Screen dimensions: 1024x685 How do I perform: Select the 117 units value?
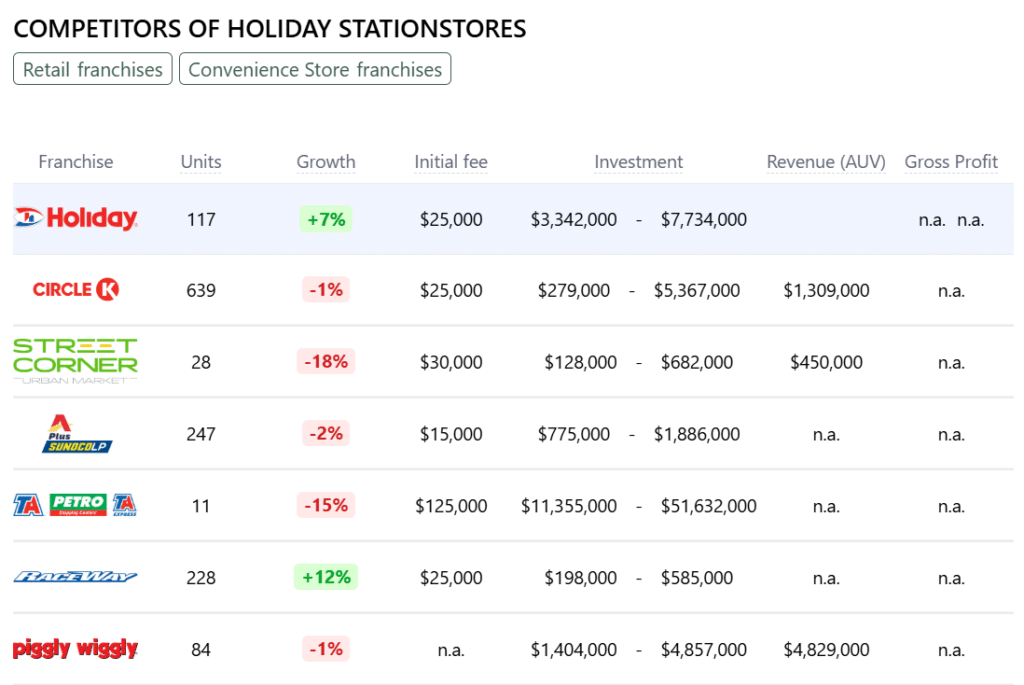201,219
